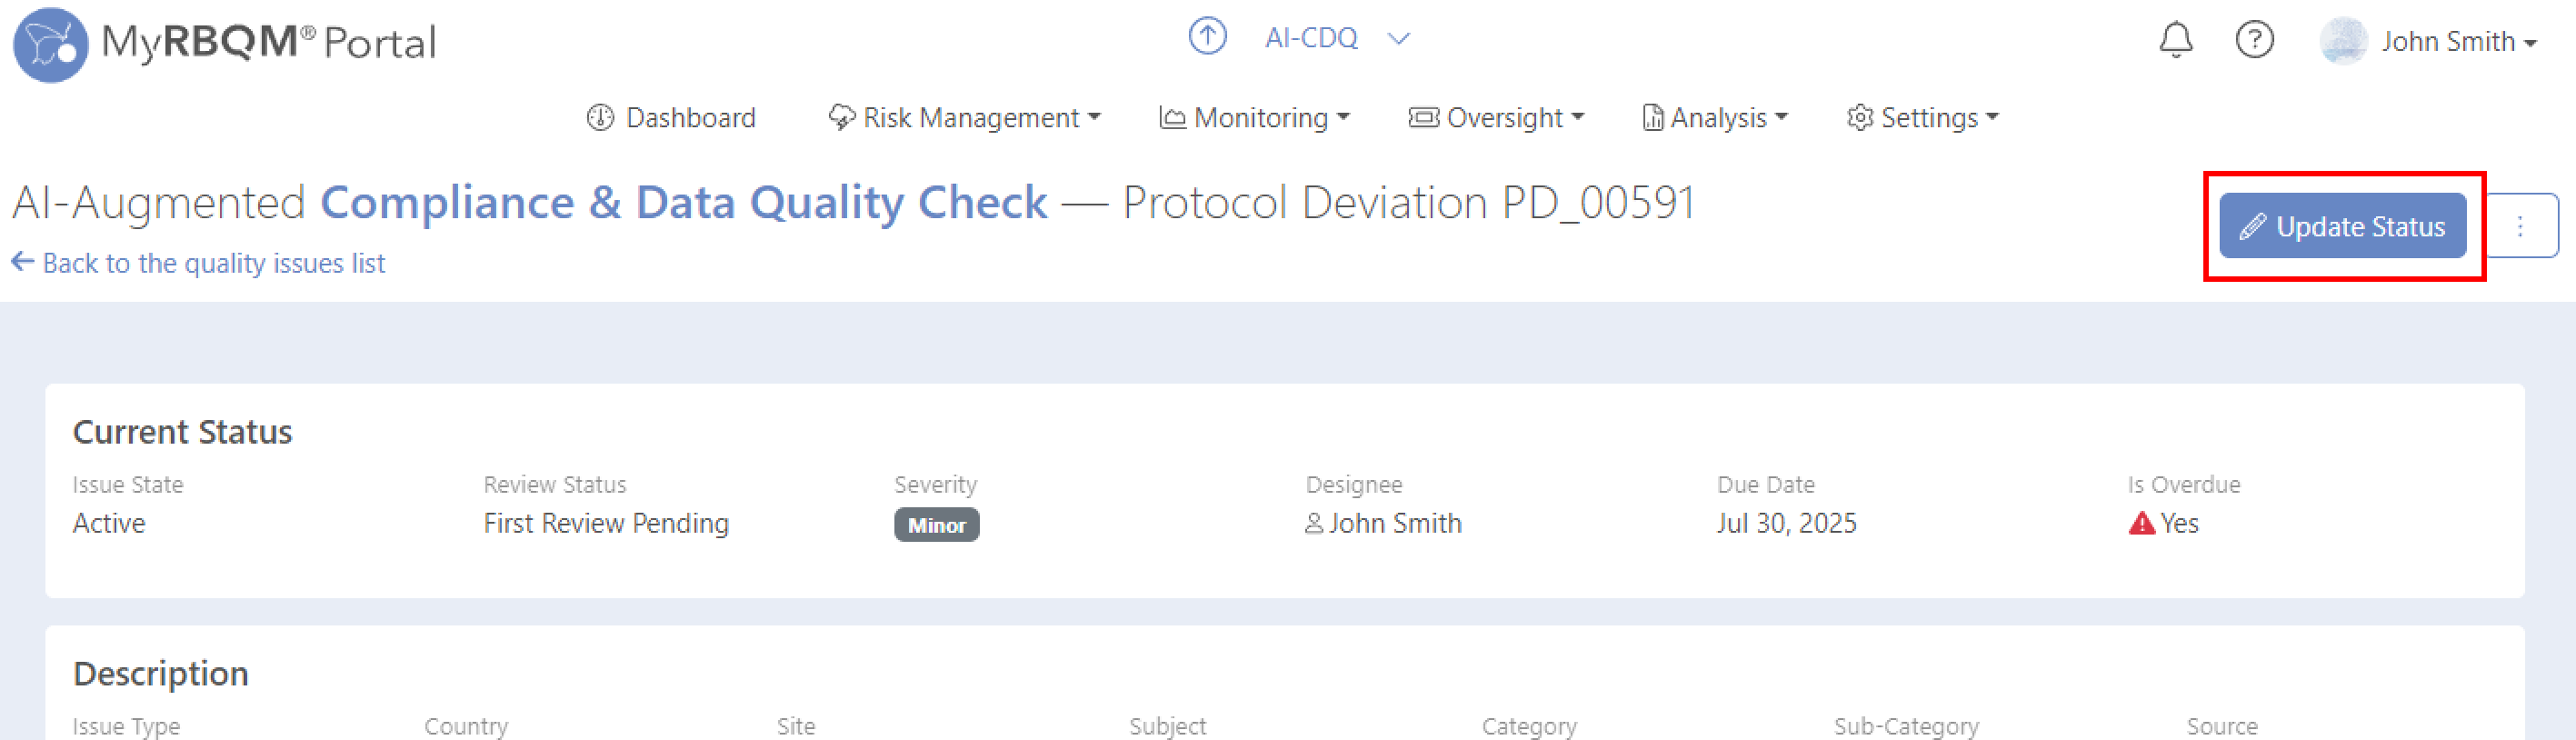Click the Severity field label
This screenshot has height=740, width=2576.
[935, 484]
